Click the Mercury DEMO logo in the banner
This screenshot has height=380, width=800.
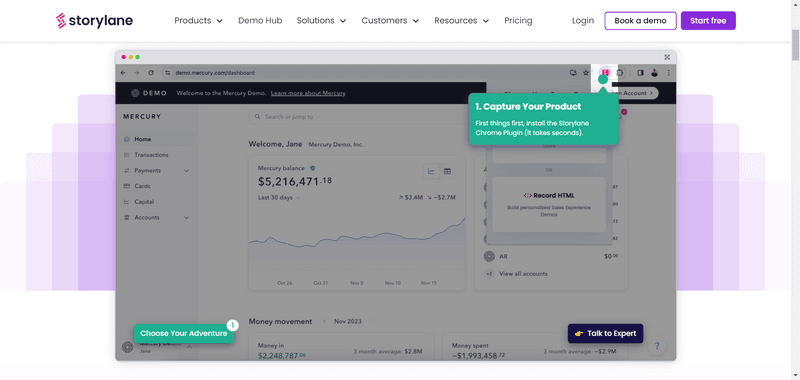(x=149, y=93)
